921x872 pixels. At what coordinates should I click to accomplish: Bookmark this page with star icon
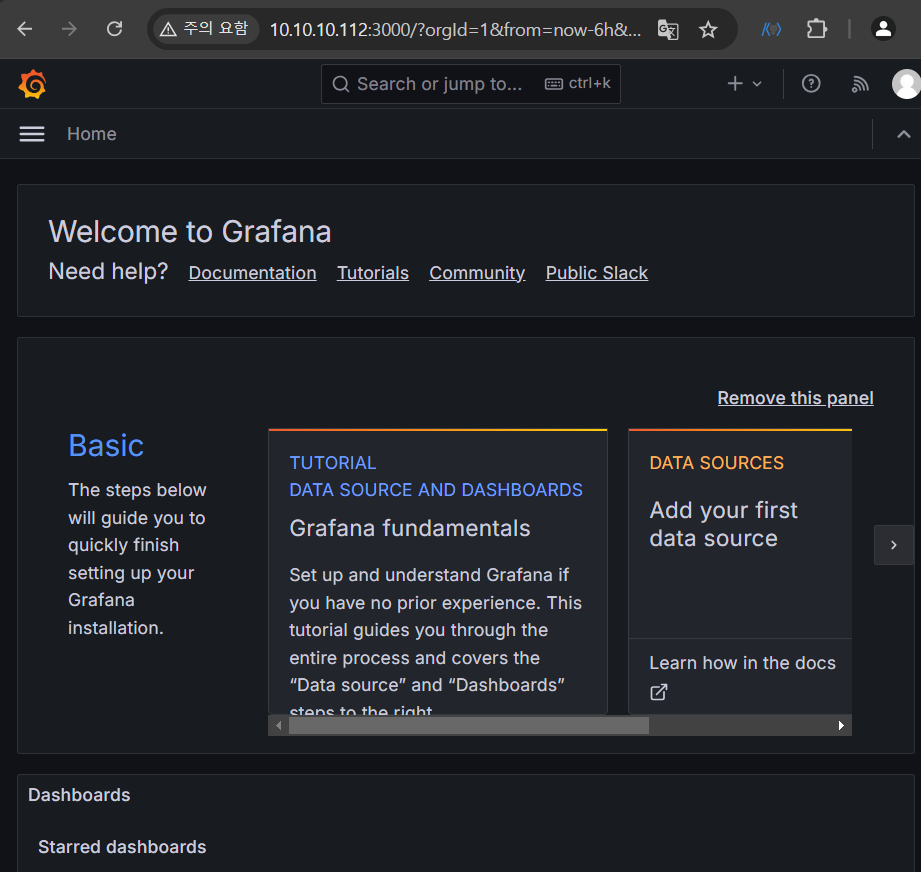(708, 29)
